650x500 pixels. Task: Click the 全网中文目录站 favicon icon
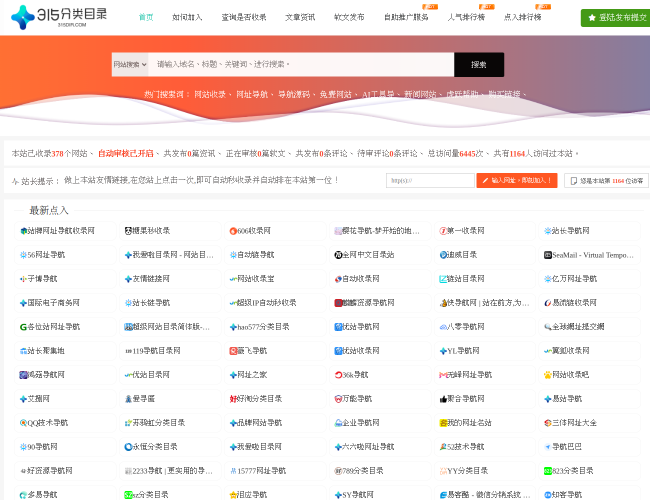[x=338, y=255]
